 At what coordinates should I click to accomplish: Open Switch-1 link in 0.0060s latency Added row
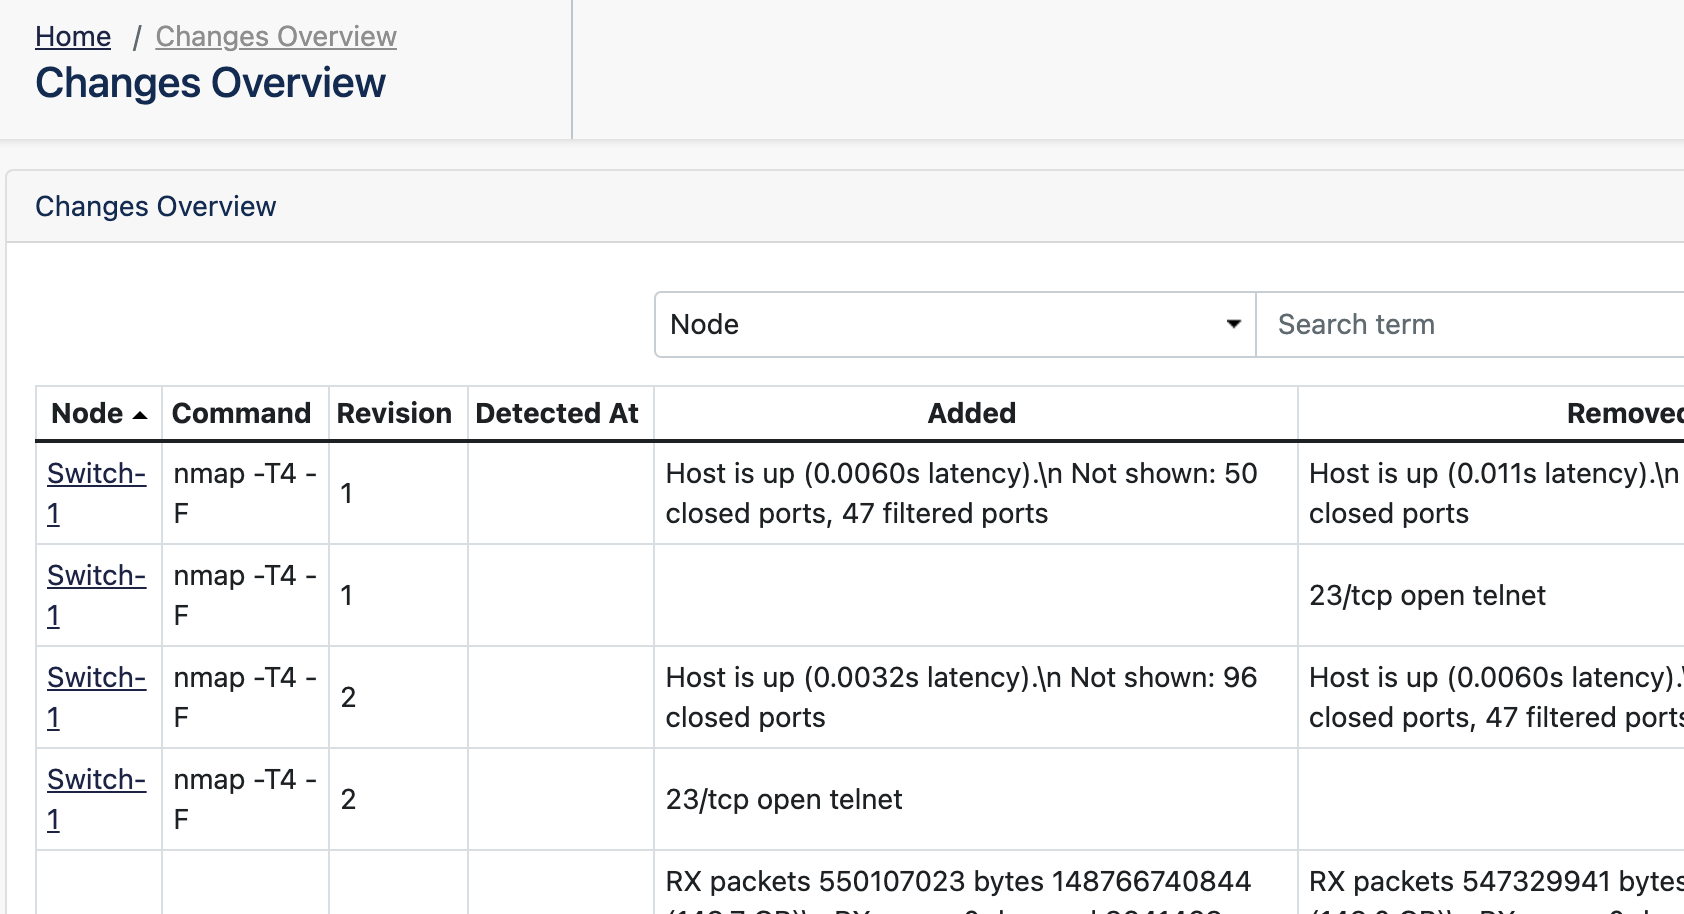96,493
